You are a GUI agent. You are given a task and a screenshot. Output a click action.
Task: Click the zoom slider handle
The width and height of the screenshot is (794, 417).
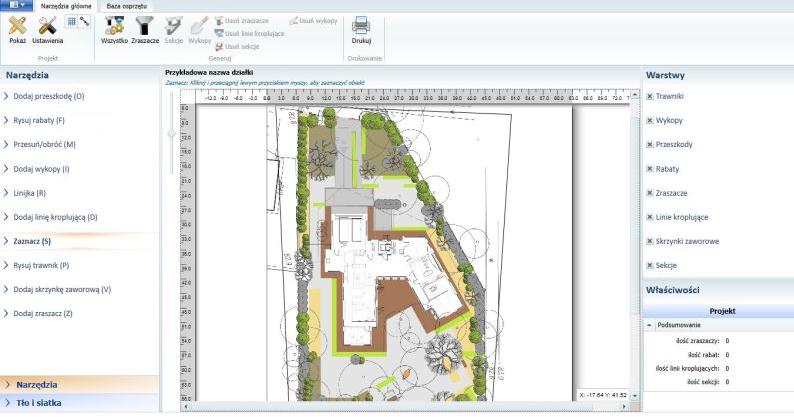click(x=172, y=133)
